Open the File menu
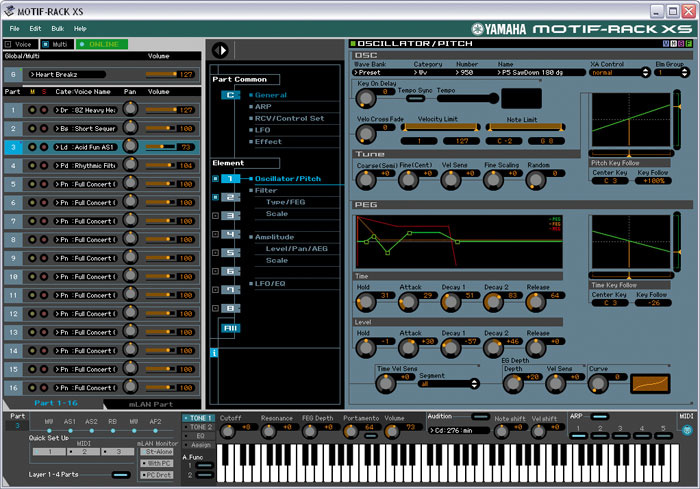 pos(14,29)
